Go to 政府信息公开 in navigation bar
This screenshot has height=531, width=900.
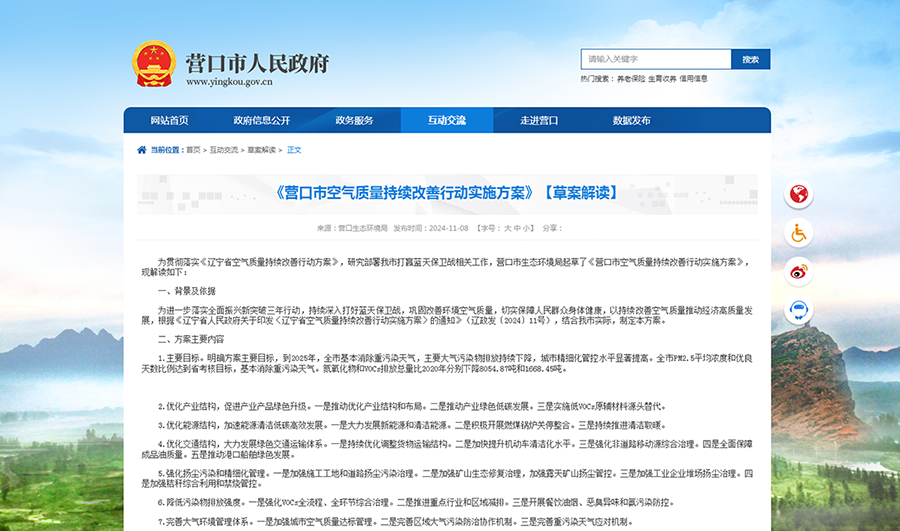pos(261,121)
